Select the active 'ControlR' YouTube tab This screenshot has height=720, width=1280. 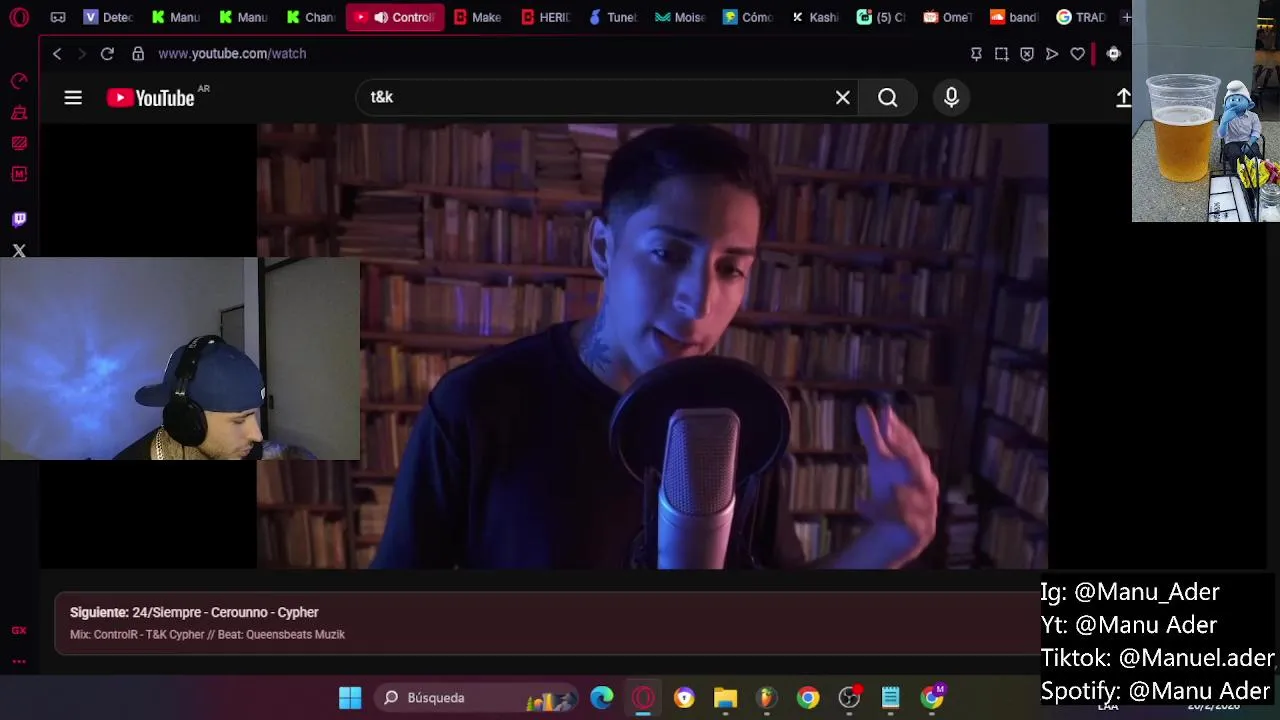(395, 17)
